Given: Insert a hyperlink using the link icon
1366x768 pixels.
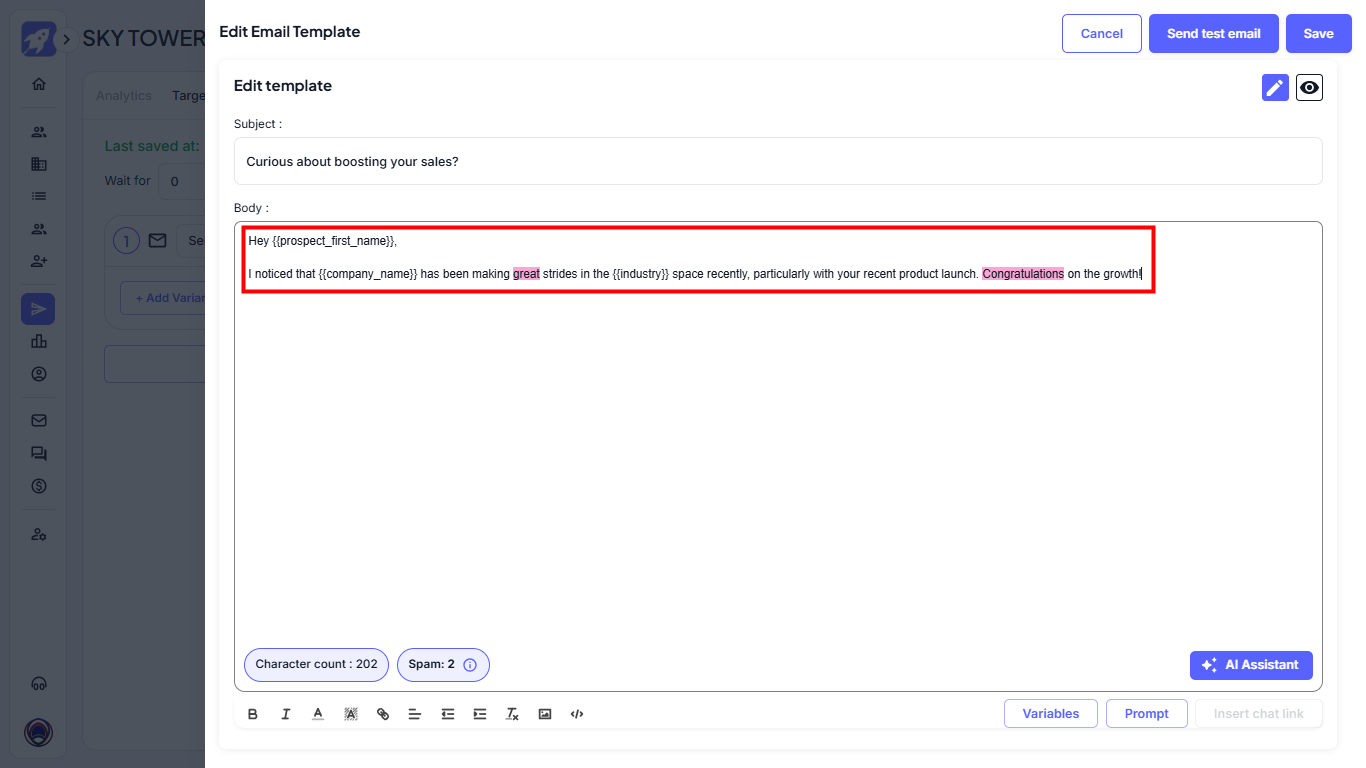Looking at the screenshot, I should pyautogui.click(x=383, y=714).
